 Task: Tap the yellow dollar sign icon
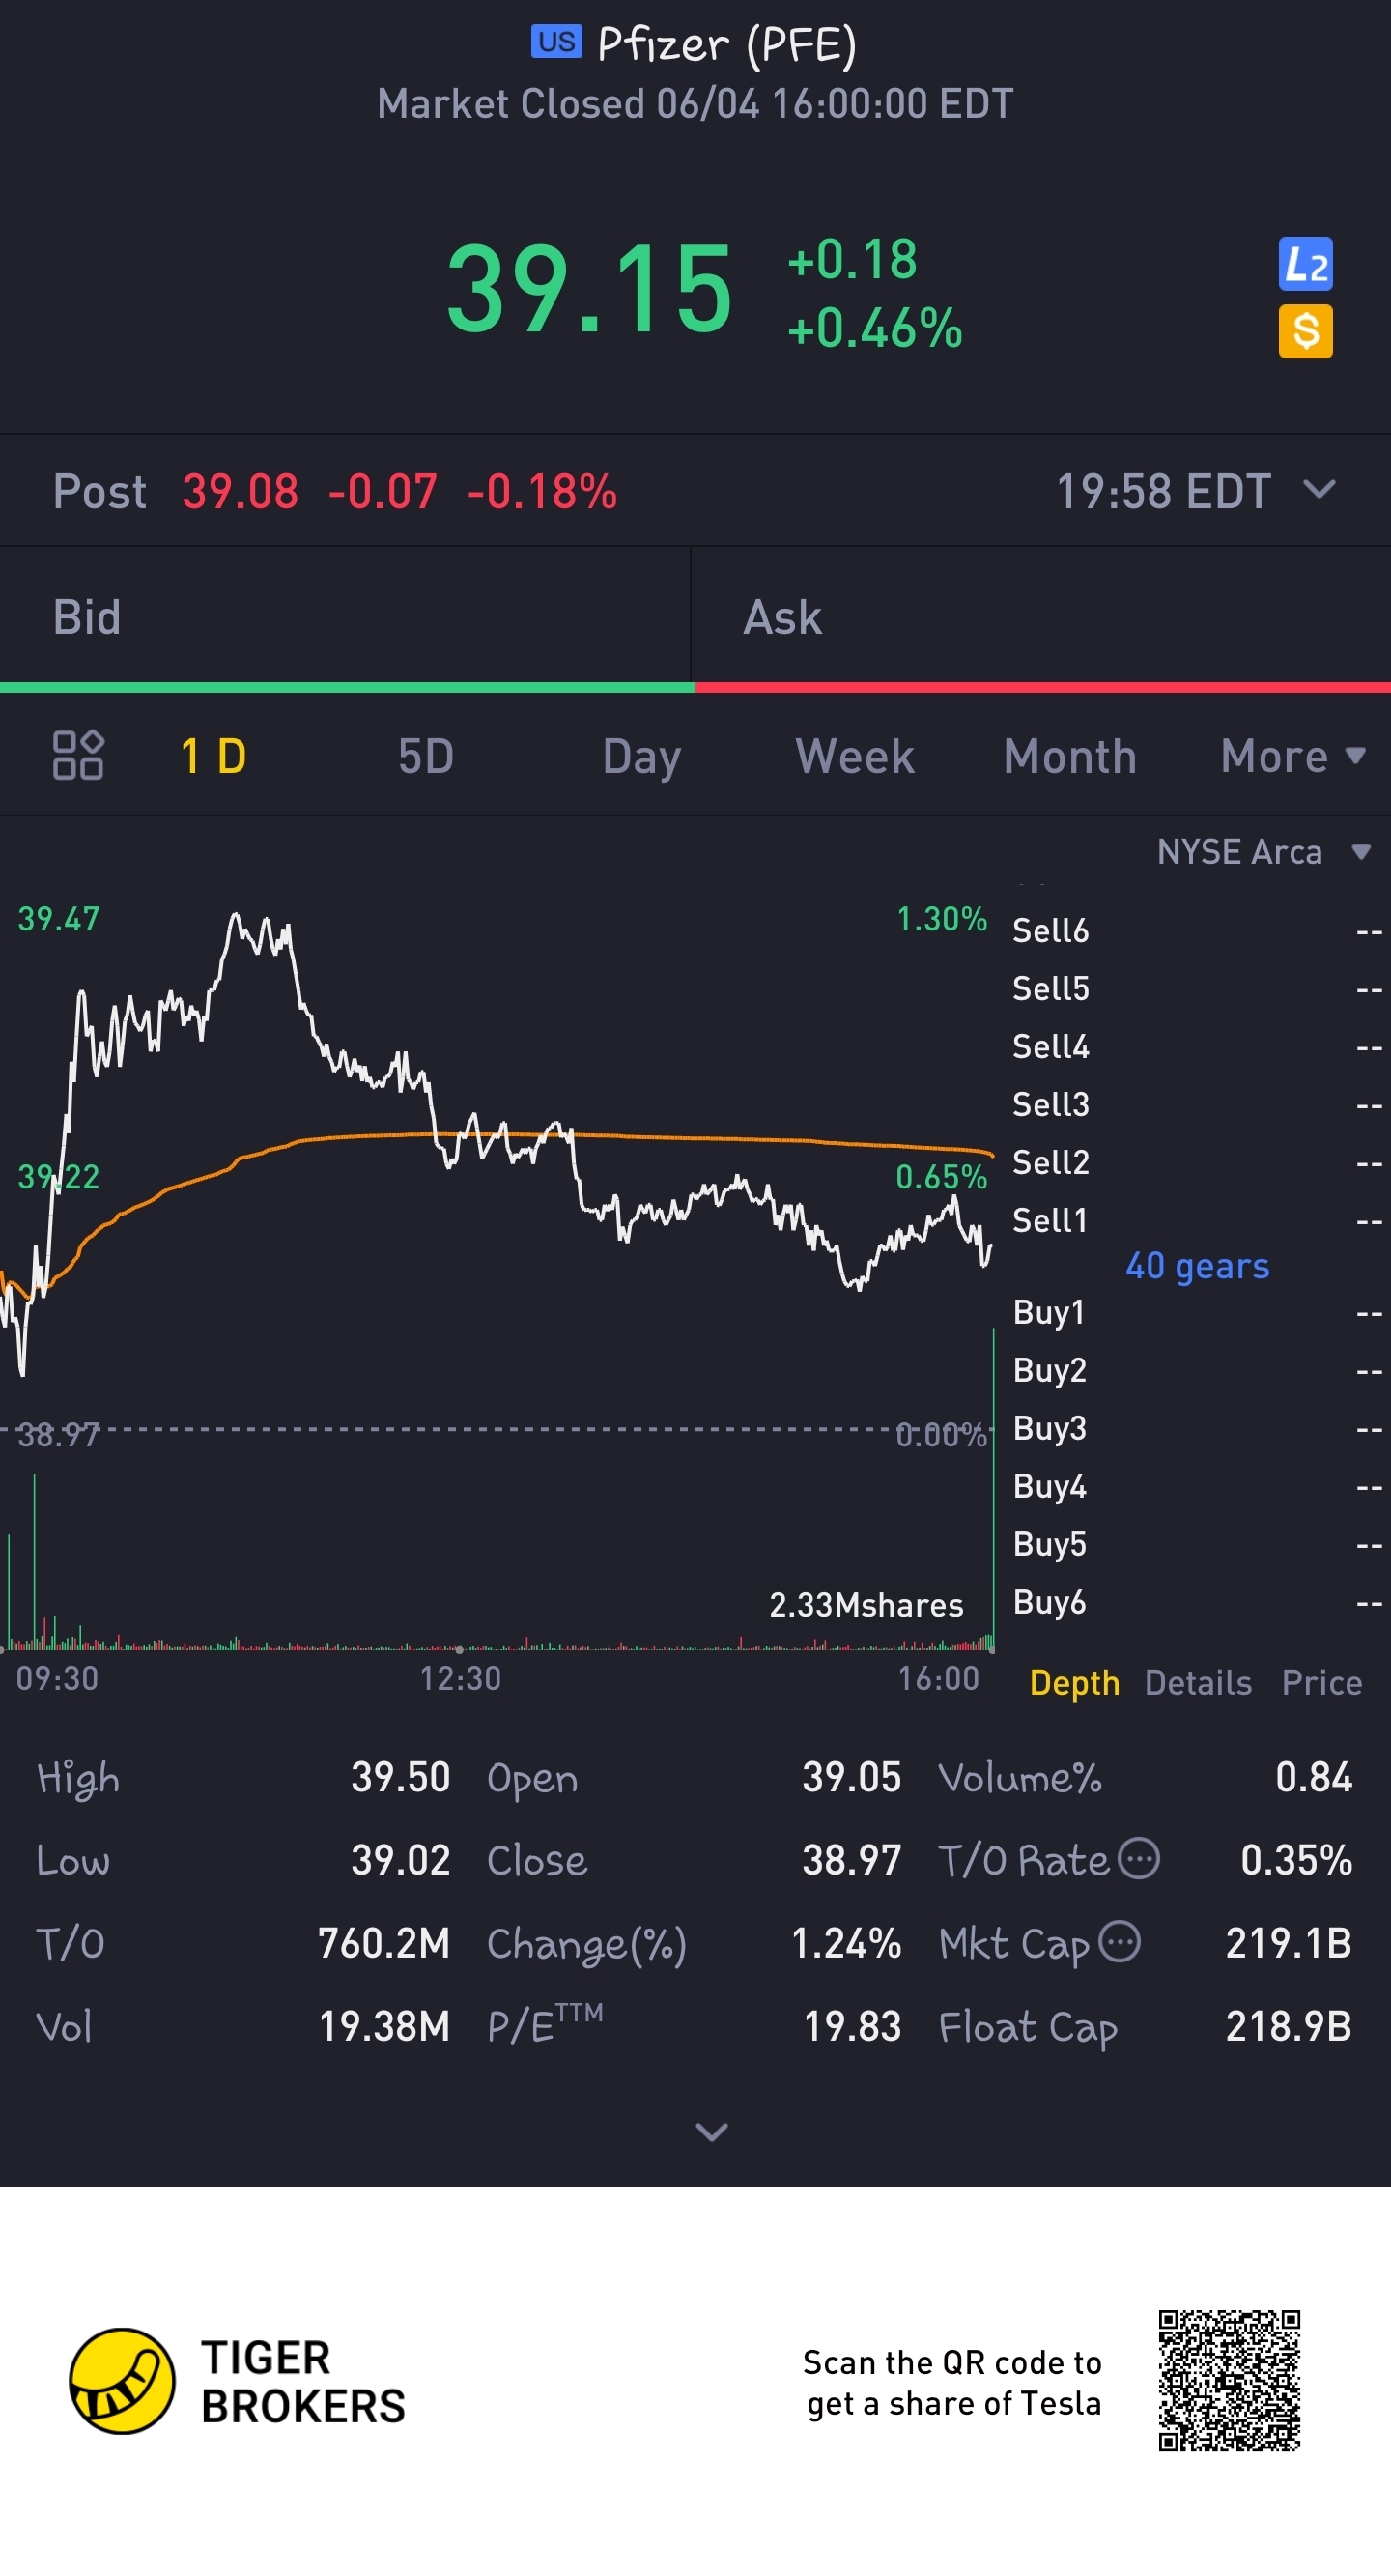click(1305, 331)
